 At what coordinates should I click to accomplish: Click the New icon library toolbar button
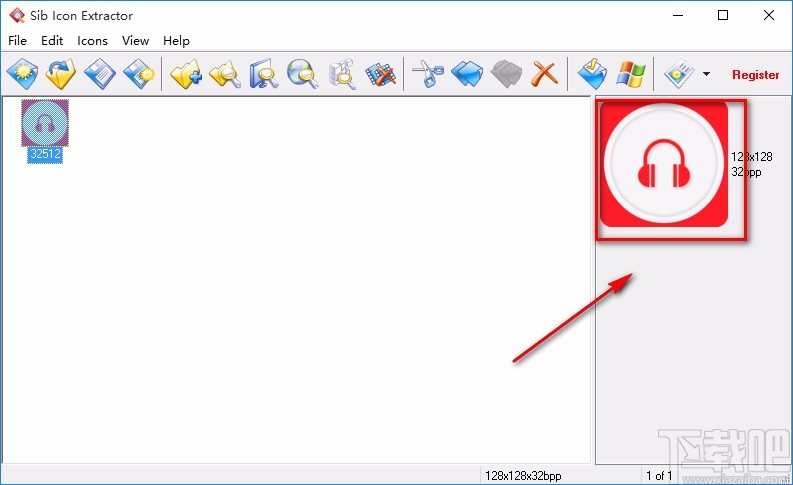point(22,74)
